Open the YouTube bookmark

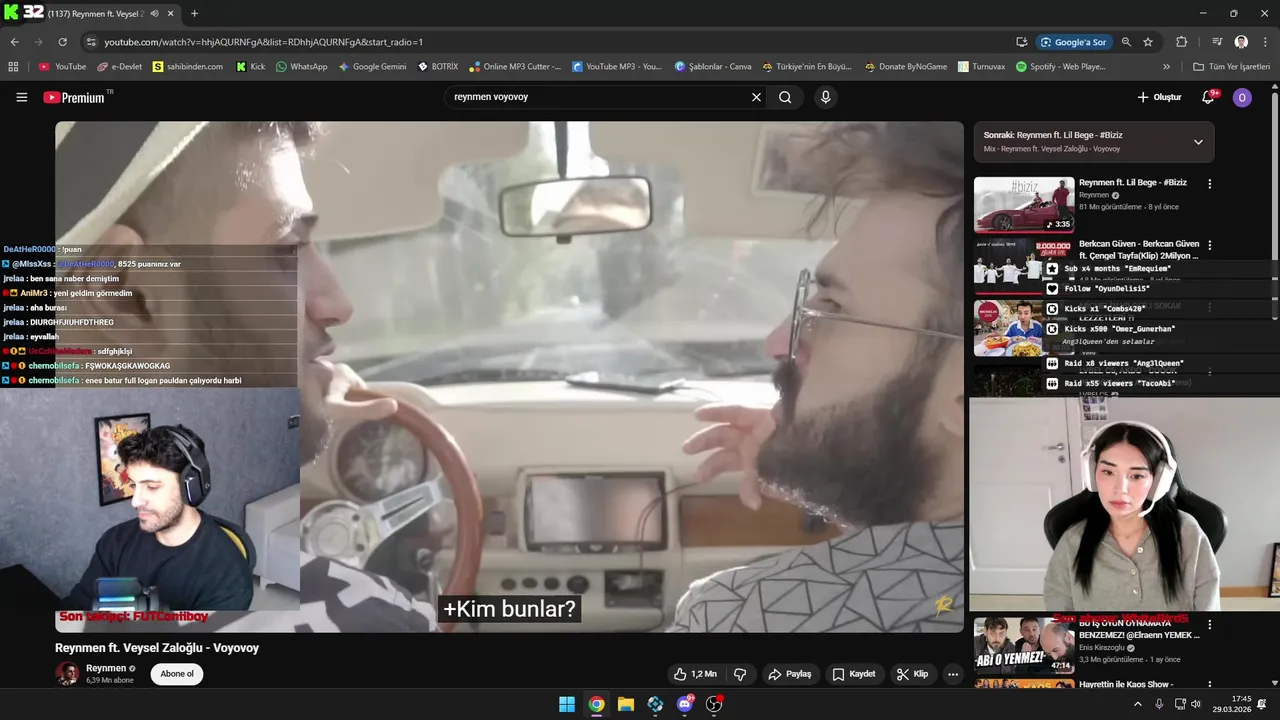[62, 67]
